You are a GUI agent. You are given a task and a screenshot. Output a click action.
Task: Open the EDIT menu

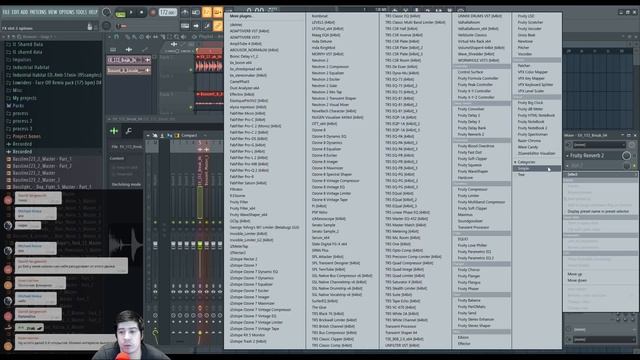coord(15,12)
